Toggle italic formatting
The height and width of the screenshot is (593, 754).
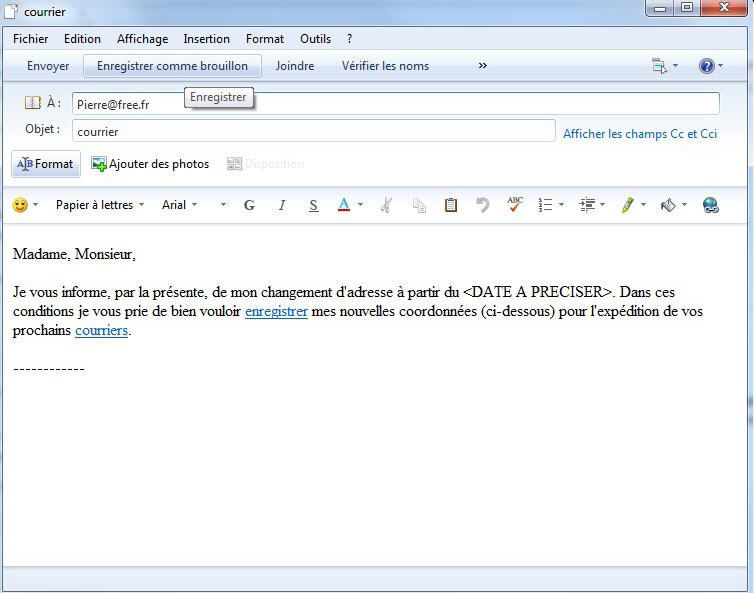[x=282, y=205]
